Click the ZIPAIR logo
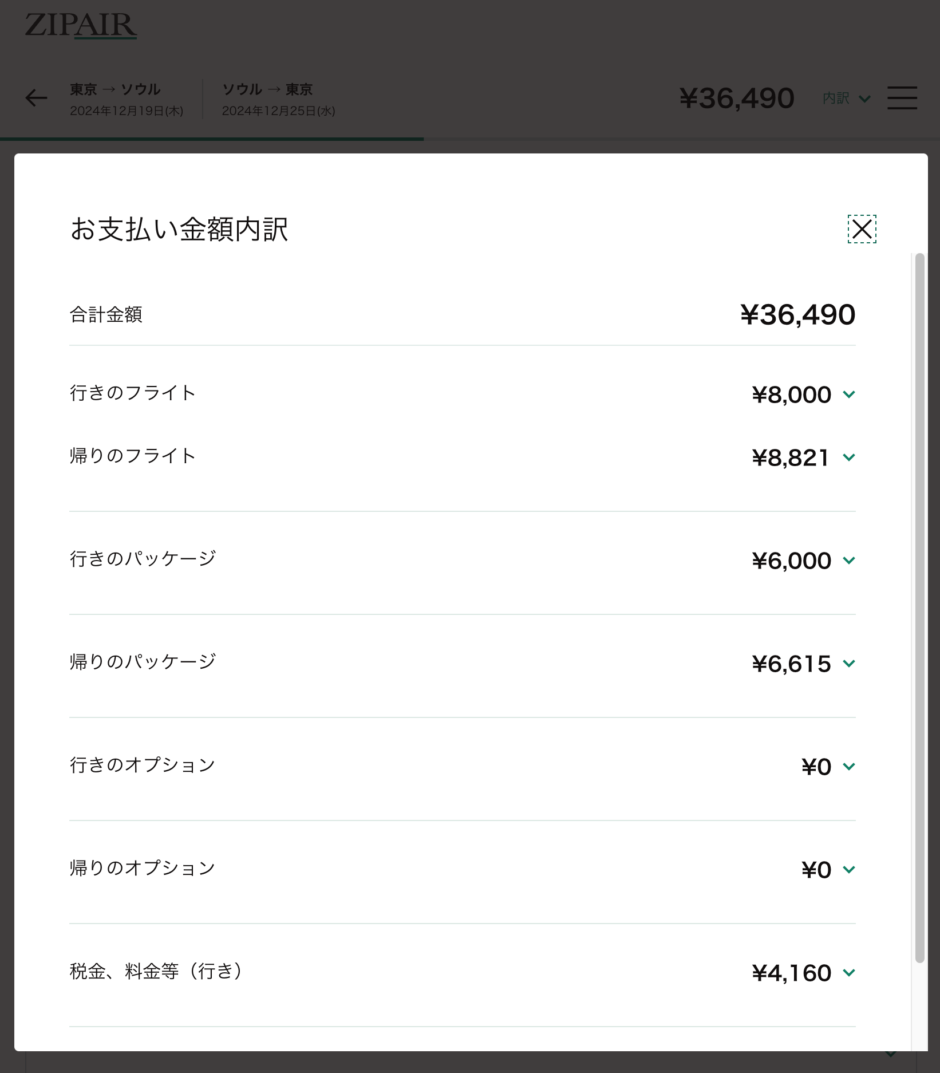Viewport: 940px width, 1073px height. pos(81,25)
